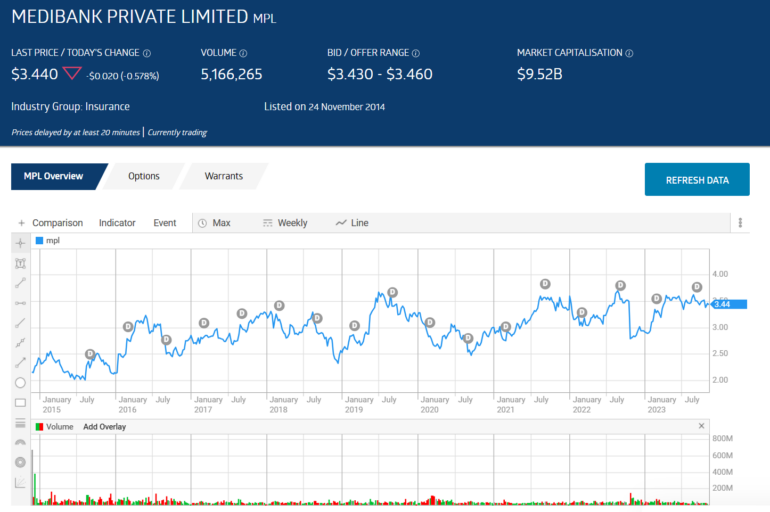Click the Volume panel label
The height and width of the screenshot is (512, 770).
pyautogui.click(x=59, y=427)
